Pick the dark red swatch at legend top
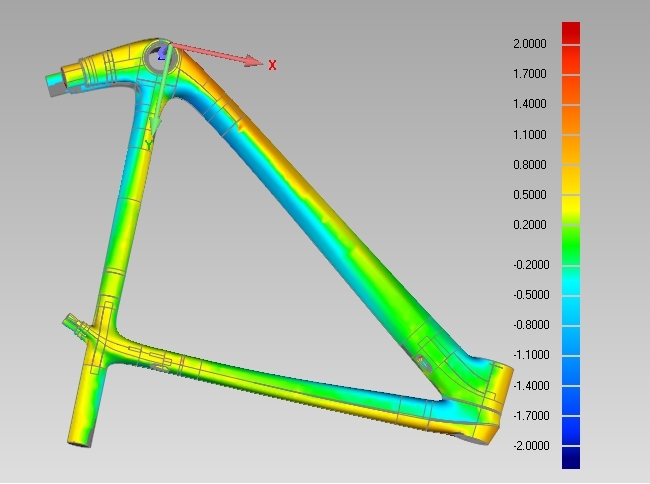 [x=571, y=32]
